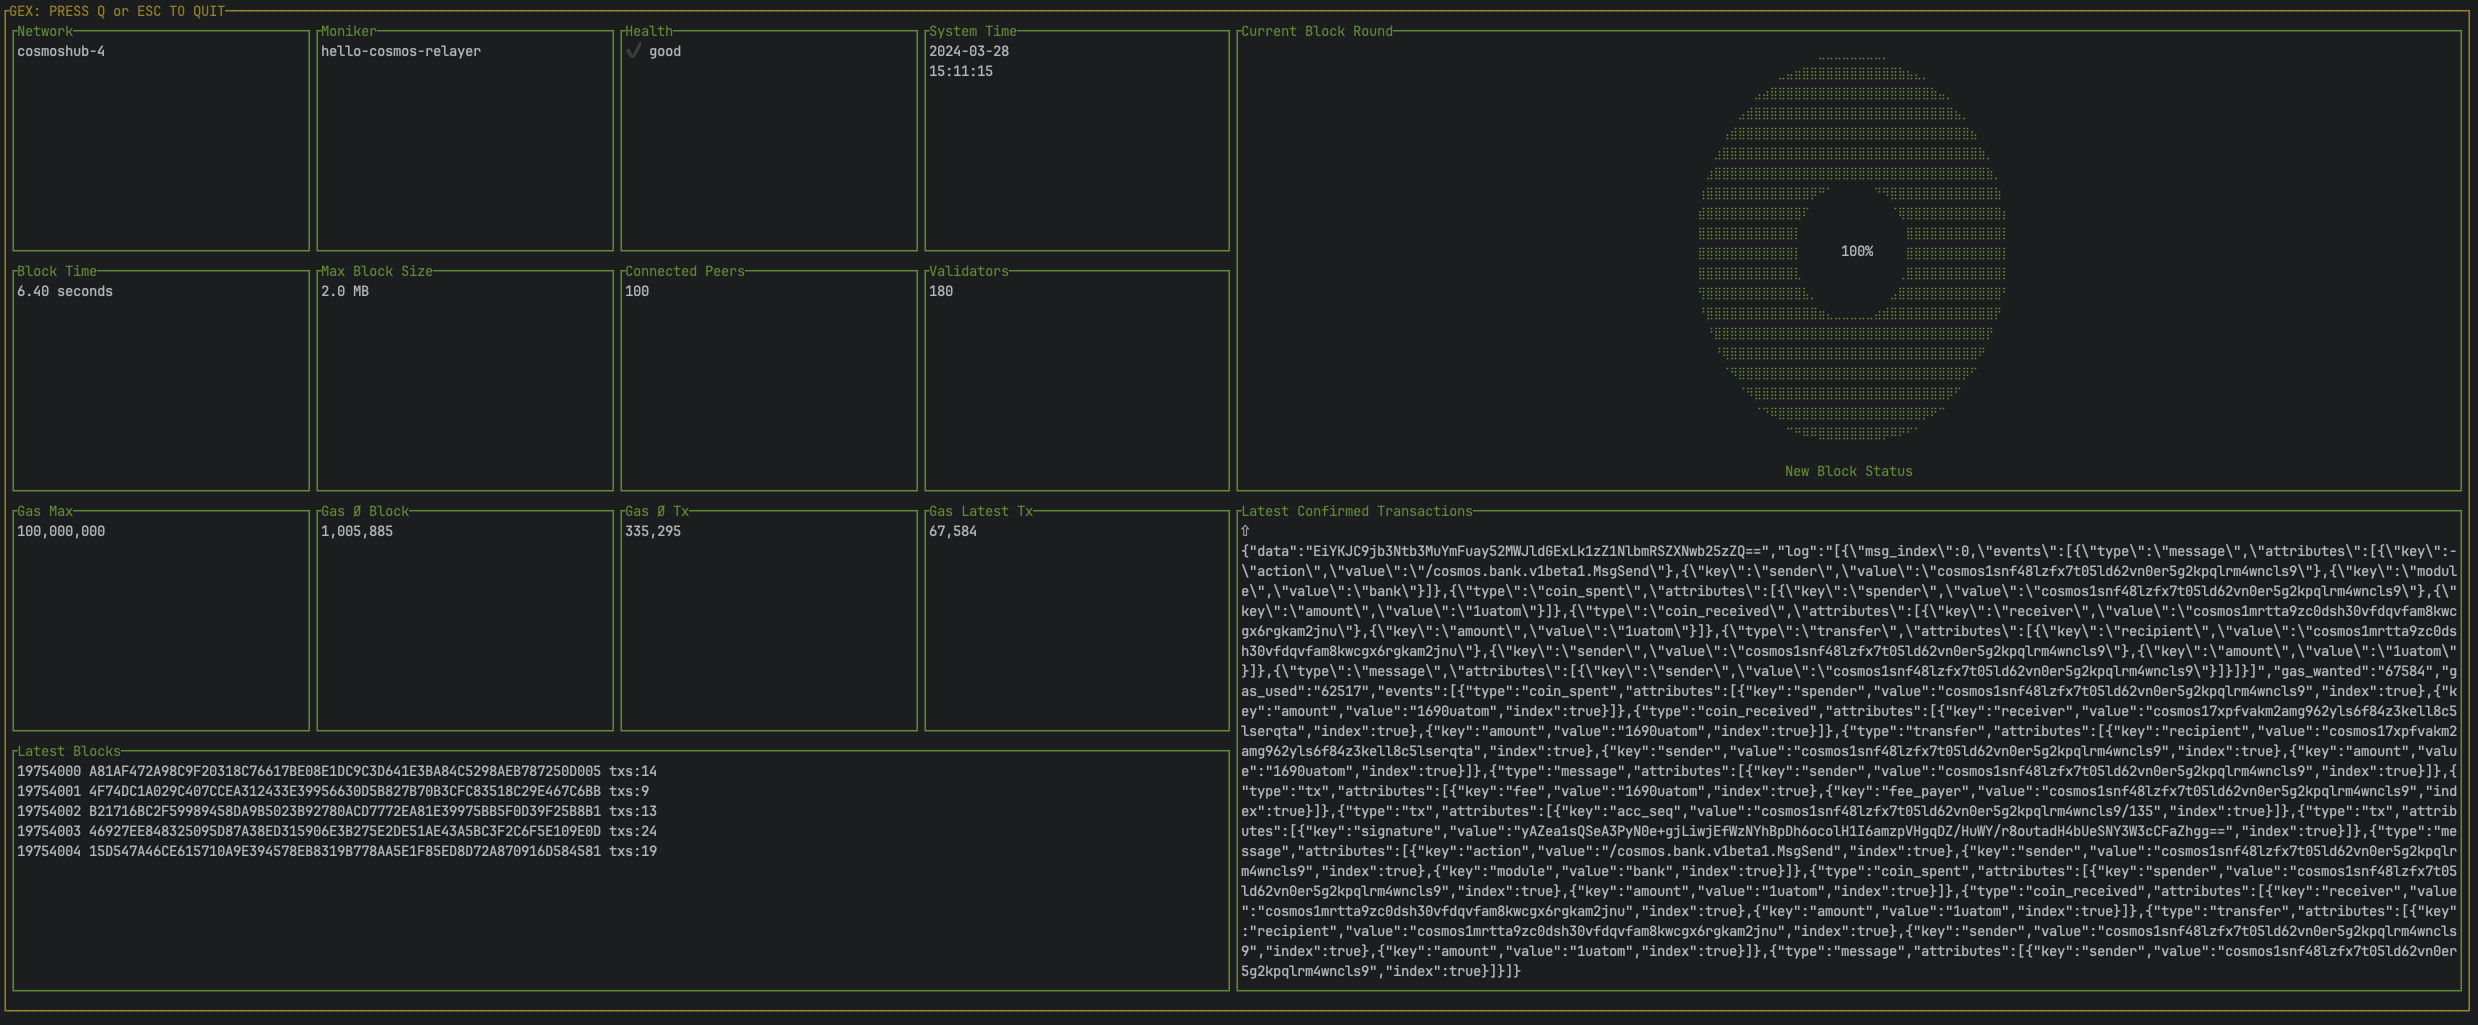The image size is (2478, 1025).
Task: Toggle the New Block Status indicator
Action: tap(1849, 471)
